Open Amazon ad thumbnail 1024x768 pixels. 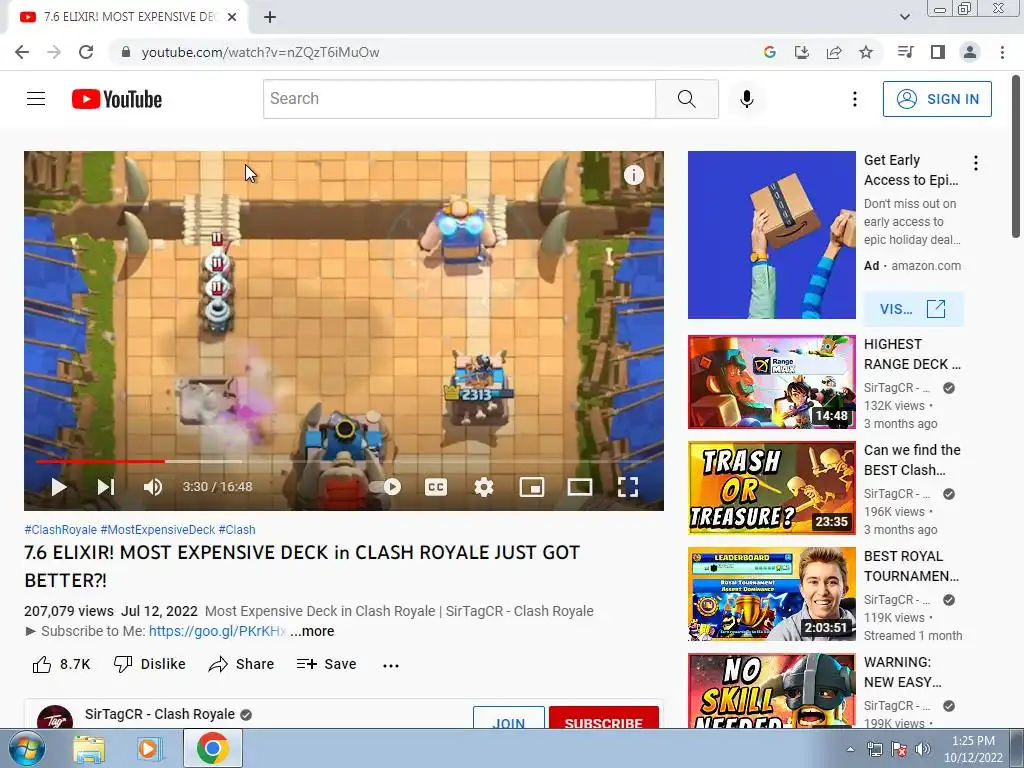click(x=771, y=235)
